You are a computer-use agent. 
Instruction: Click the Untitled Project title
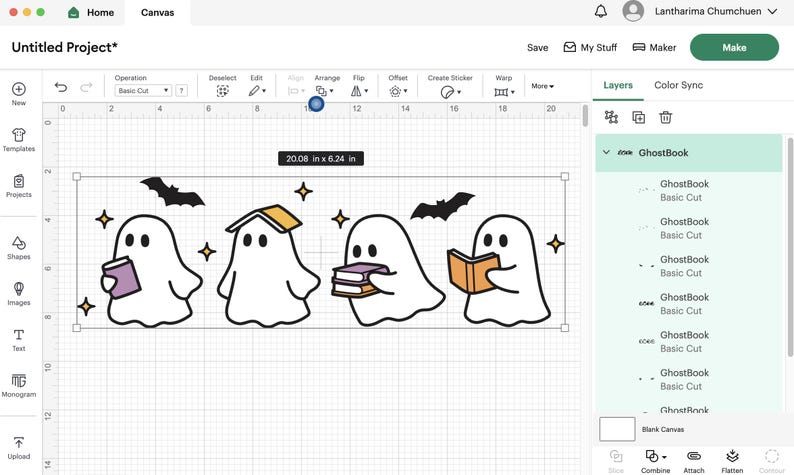(x=64, y=47)
